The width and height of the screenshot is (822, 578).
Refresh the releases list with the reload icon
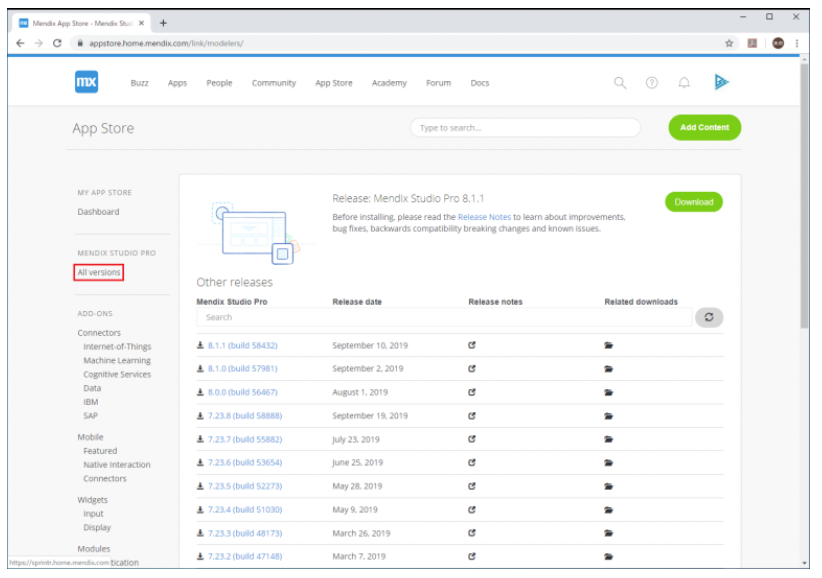coord(709,318)
